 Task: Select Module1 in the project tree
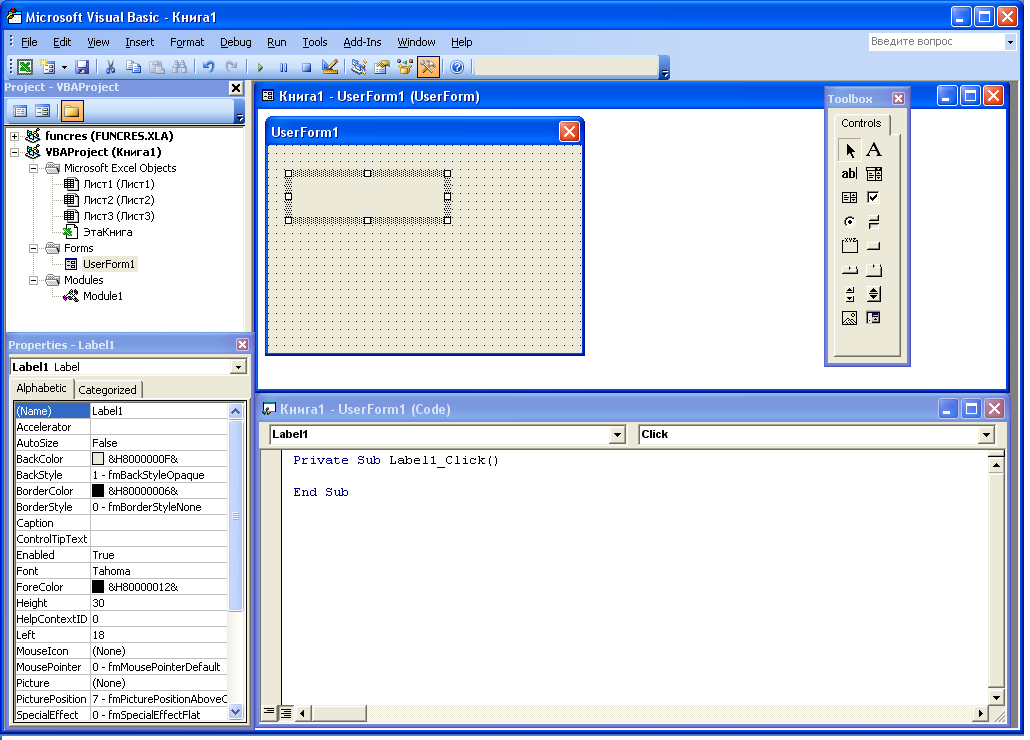point(102,296)
